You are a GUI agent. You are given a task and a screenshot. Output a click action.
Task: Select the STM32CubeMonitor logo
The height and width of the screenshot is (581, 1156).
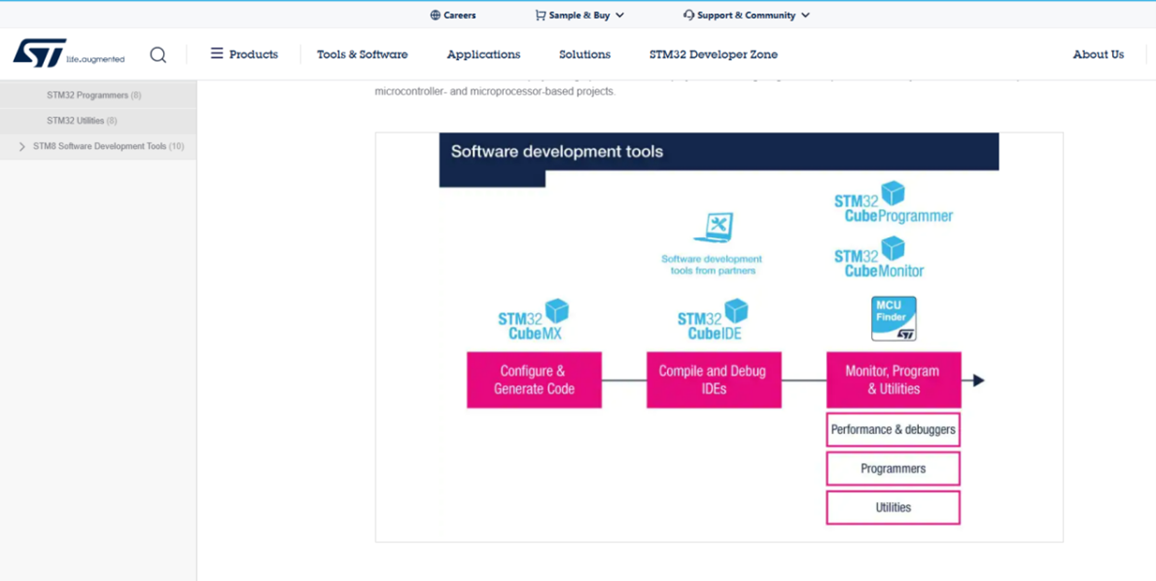click(x=879, y=258)
